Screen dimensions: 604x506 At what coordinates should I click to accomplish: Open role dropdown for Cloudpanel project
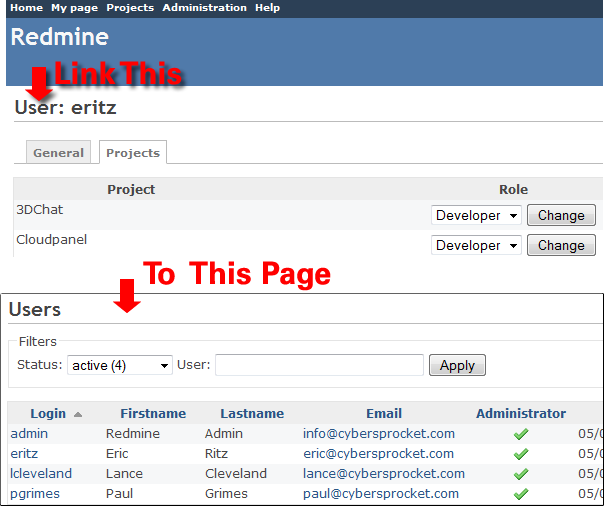[476, 245]
